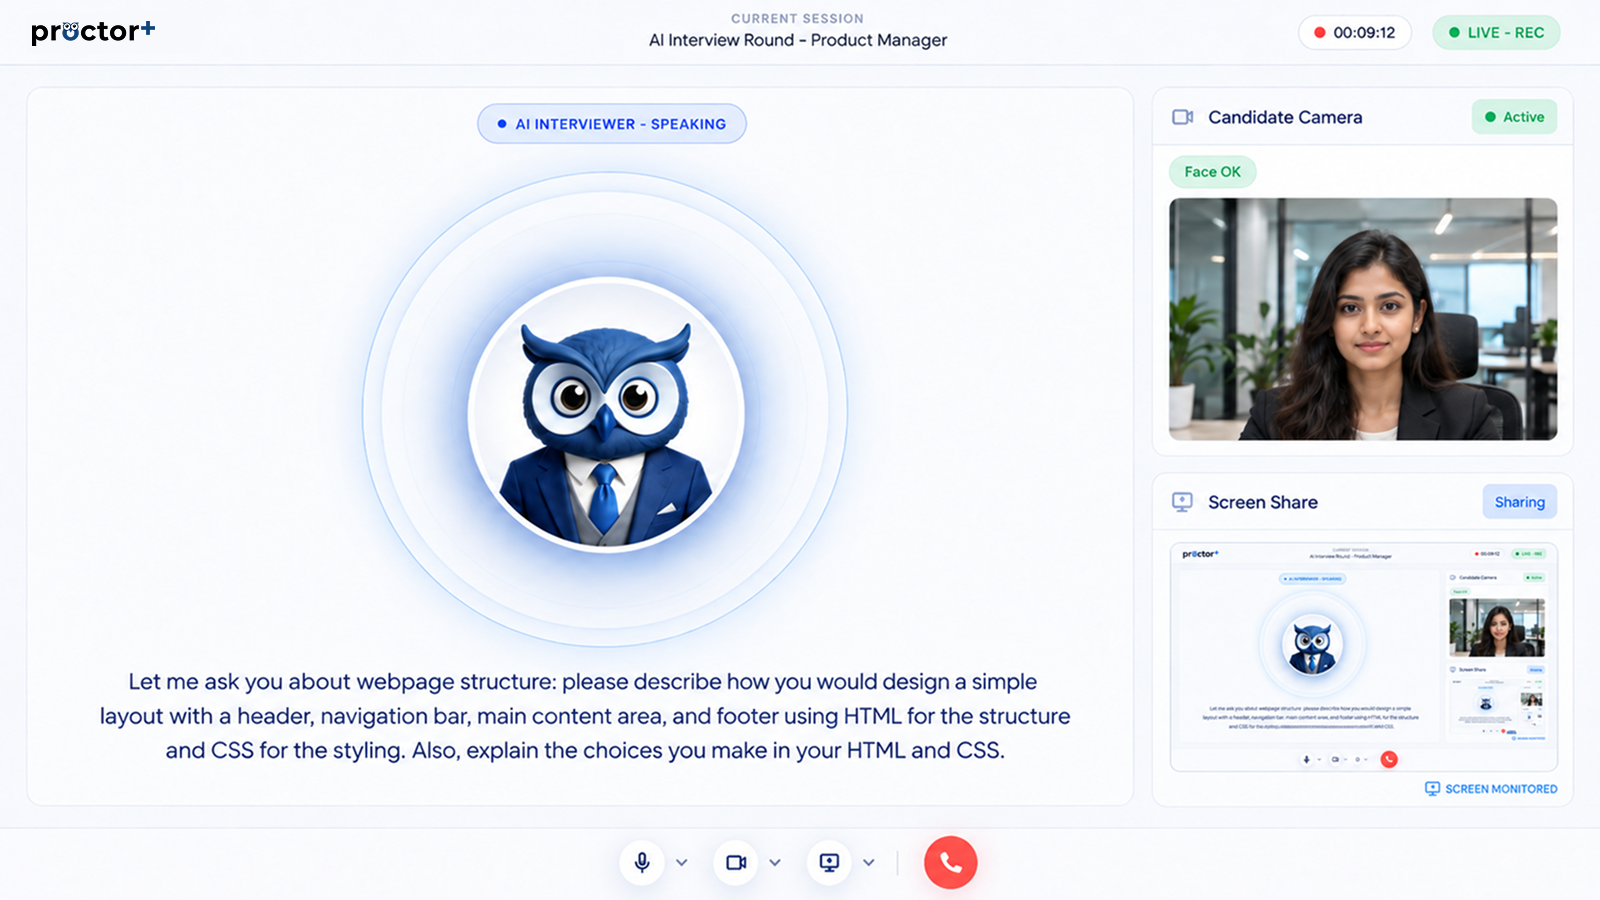Screen dimensions: 1600x900
Task: Click the Face OK indicator
Action: click(1212, 172)
